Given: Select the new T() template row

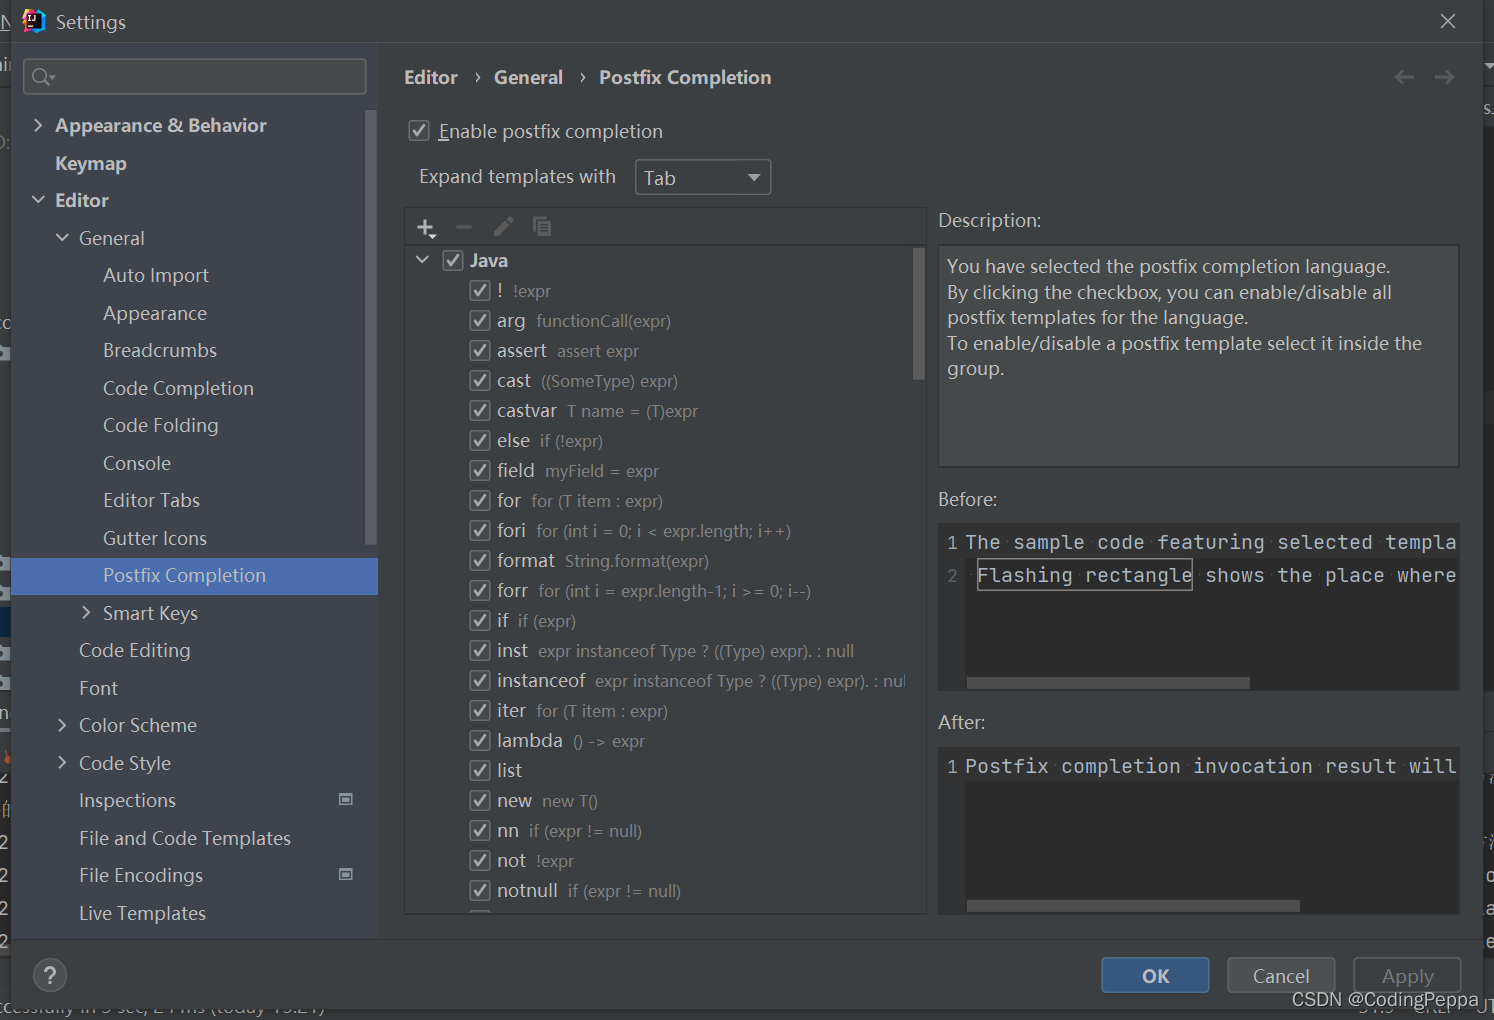Looking at the screenshot, I should pyautogui.click(x=660, y=801).
